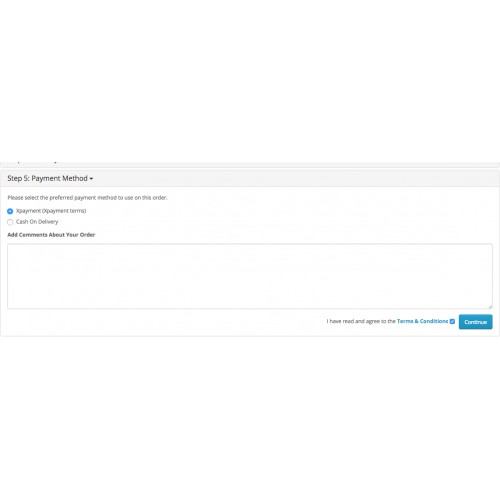Image resolution: width=500 pixels, height=500 pixels.
Task: Click the 'I have read and agree' text
Action: pyautogui.click(x=361, y=321)
